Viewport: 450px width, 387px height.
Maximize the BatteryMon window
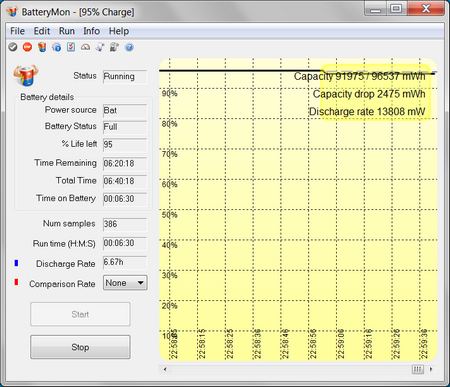(396, 9)
